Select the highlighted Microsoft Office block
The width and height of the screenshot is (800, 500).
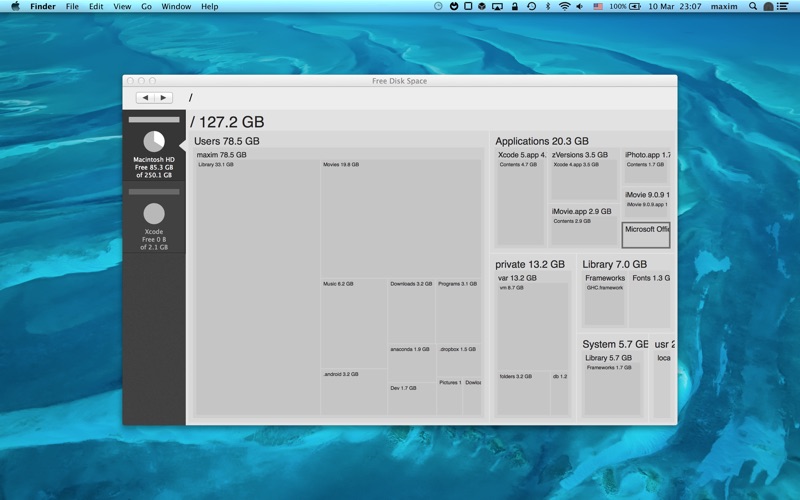[646, 235]
